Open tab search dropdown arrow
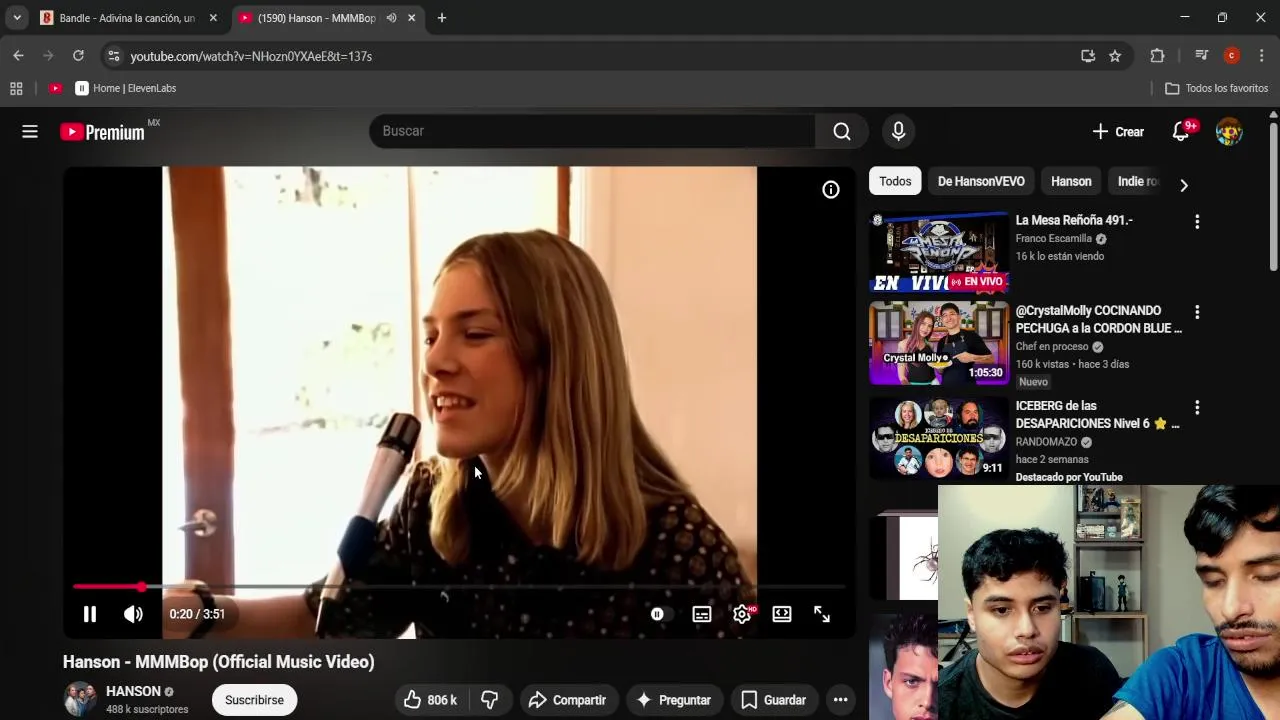The width and height of the screenshot is (1280, 720). point(17,18)
